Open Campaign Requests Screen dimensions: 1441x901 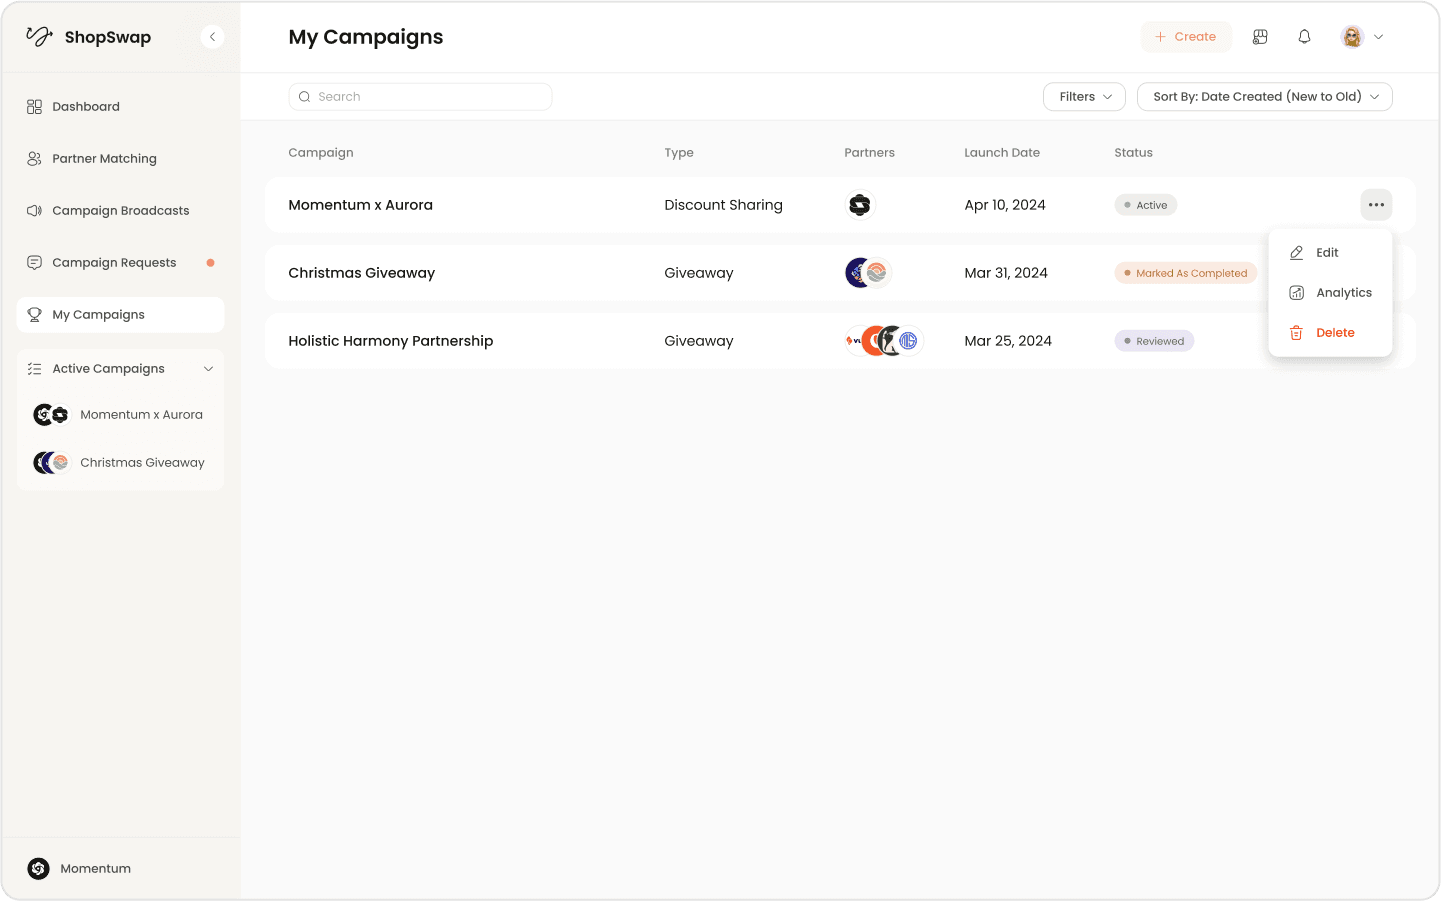[113, 262]
